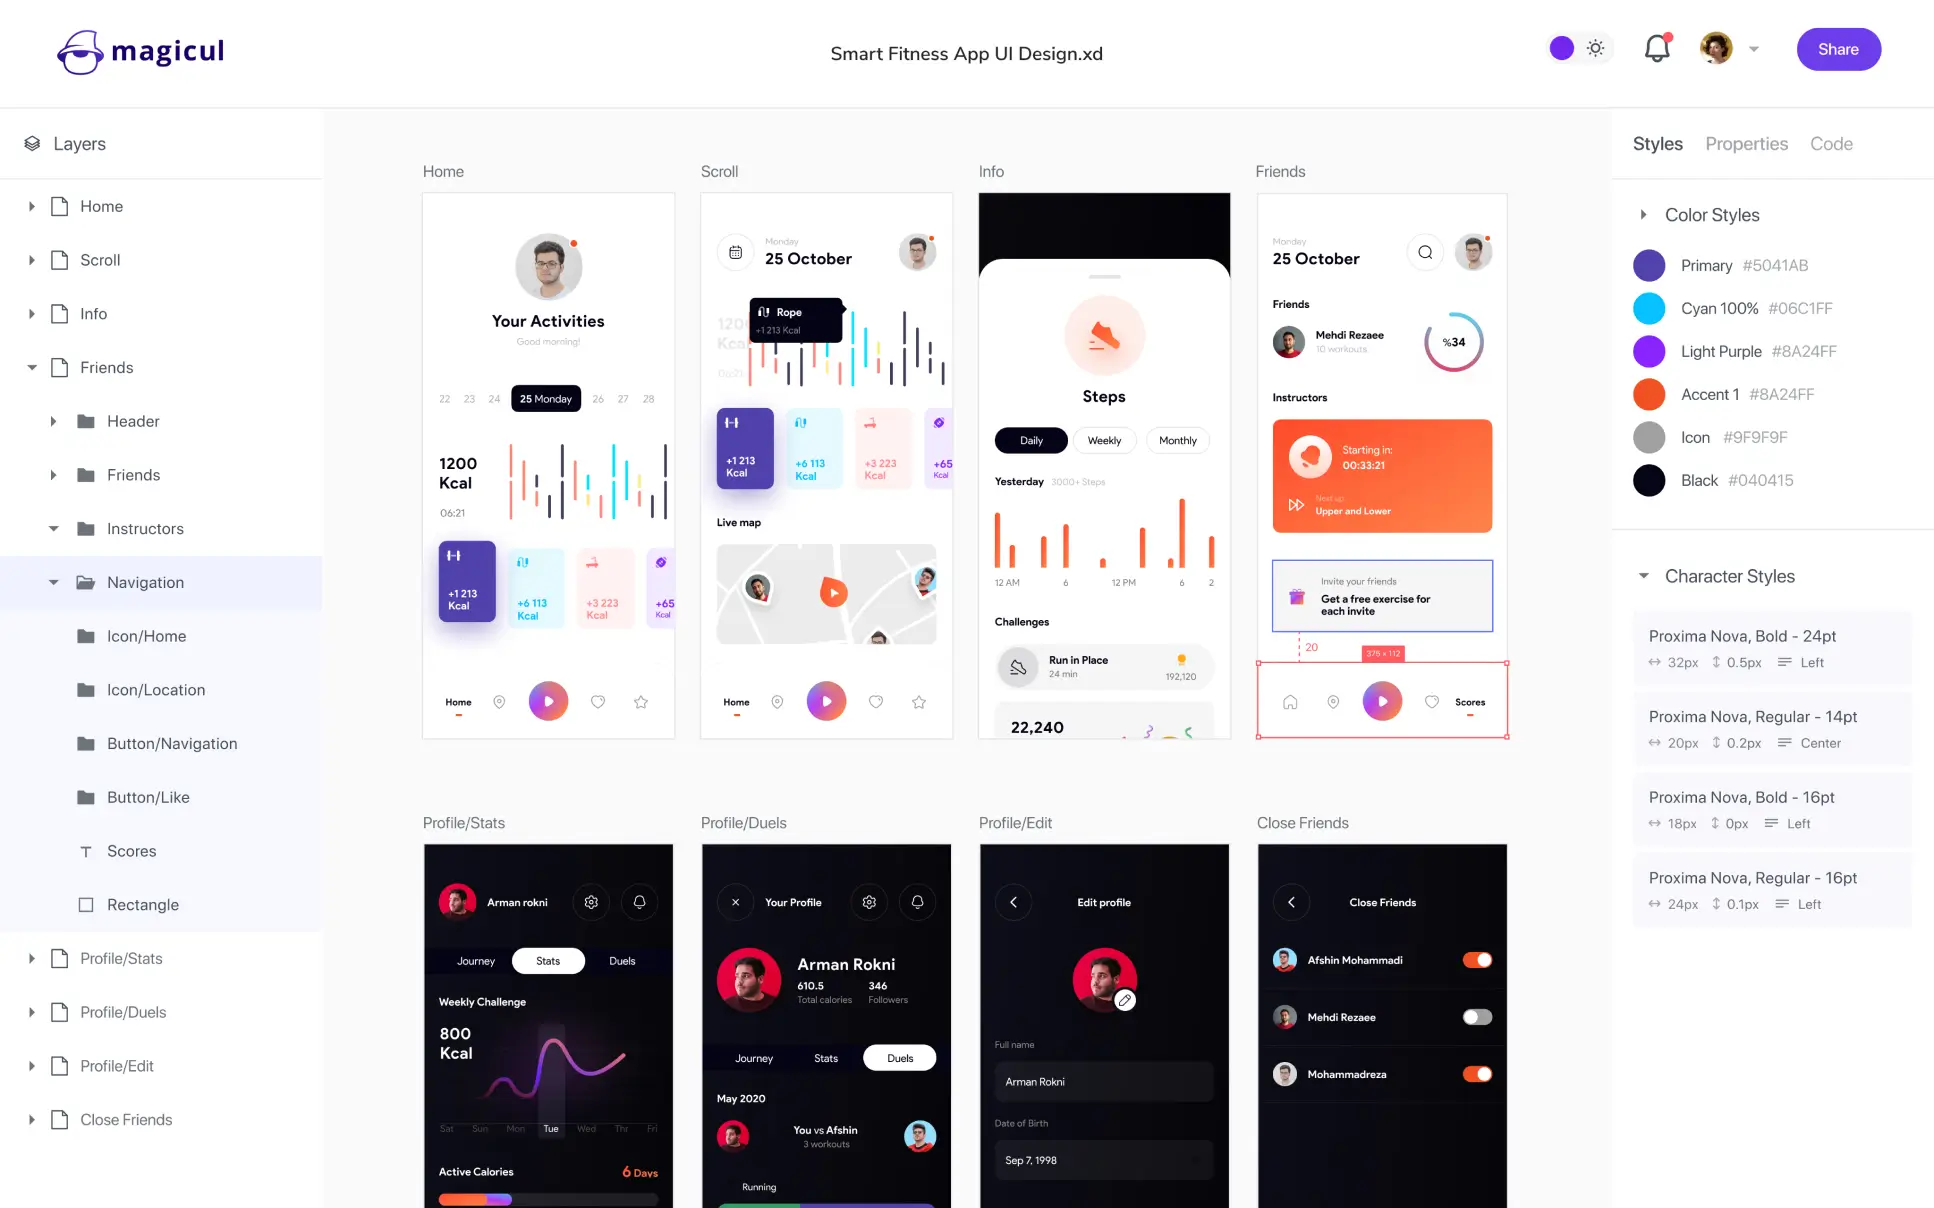Click the Icon/Home layer item
Screen dimensions: 1934x1208
click(x=145, y=636)
